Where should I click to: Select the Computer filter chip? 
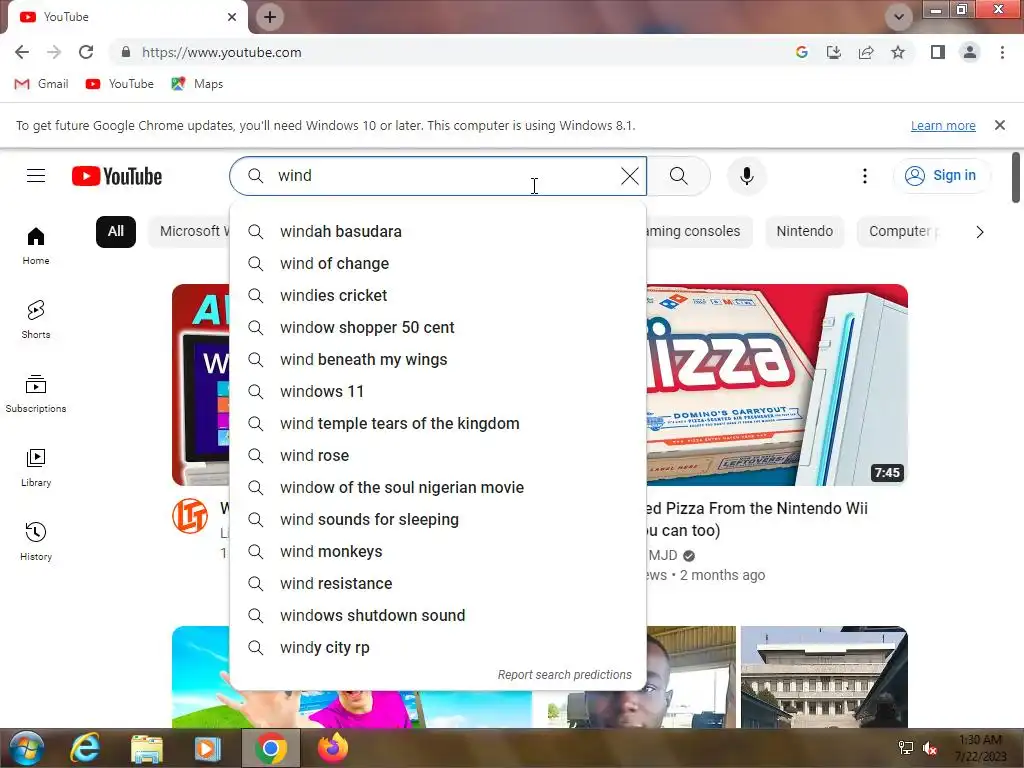click(x=899, y=231)
